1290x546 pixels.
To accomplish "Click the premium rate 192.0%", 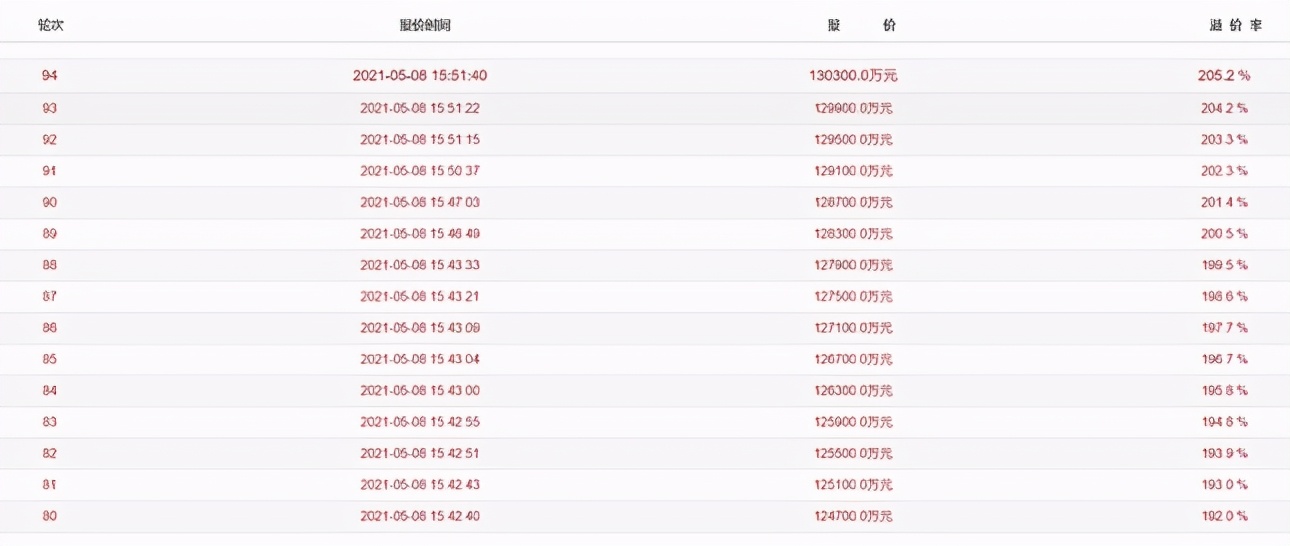I will click(1224, 516).
